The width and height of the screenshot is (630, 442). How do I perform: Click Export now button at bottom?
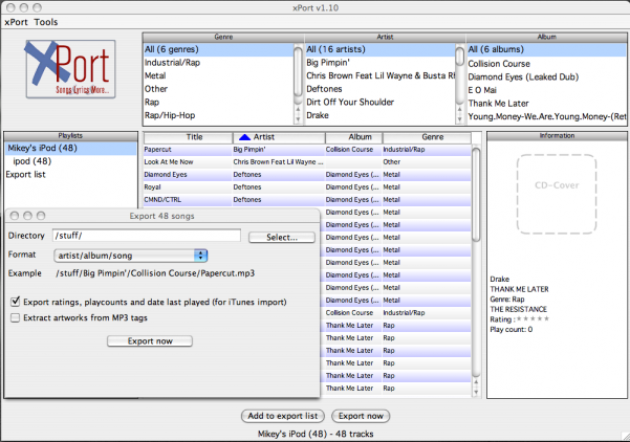(x=360, y=416)
